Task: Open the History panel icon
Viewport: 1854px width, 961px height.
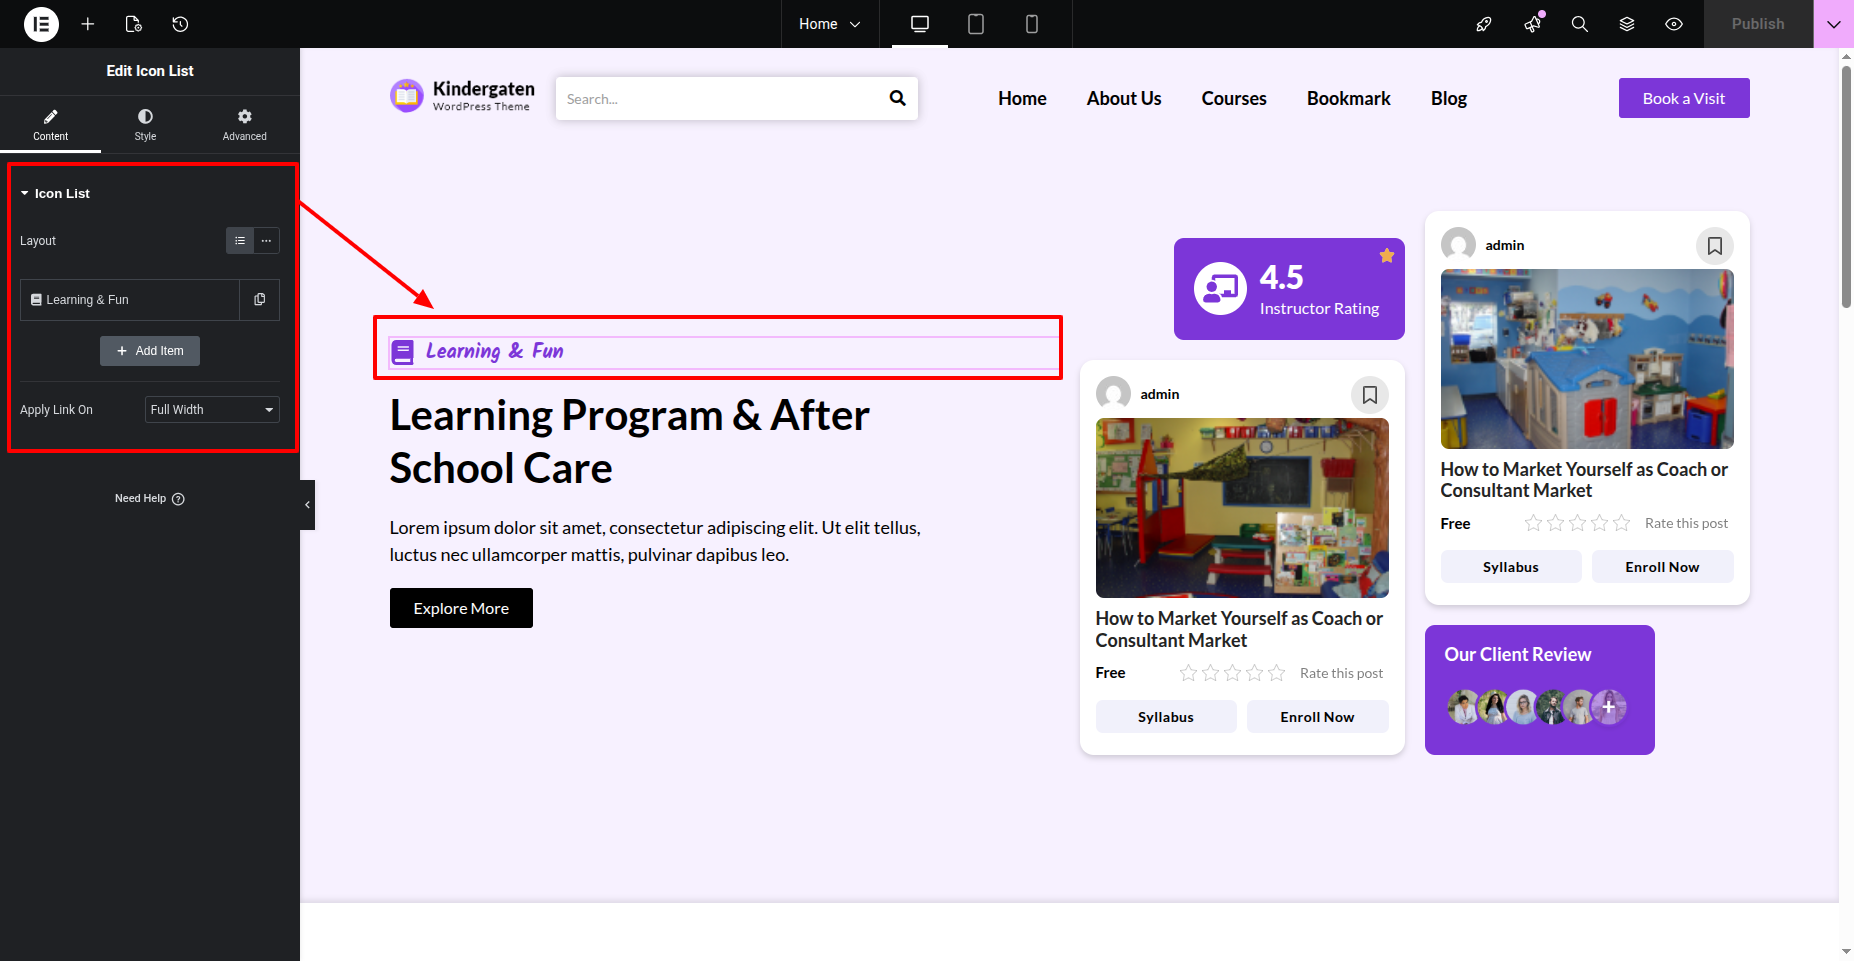Action: (180, 24)
